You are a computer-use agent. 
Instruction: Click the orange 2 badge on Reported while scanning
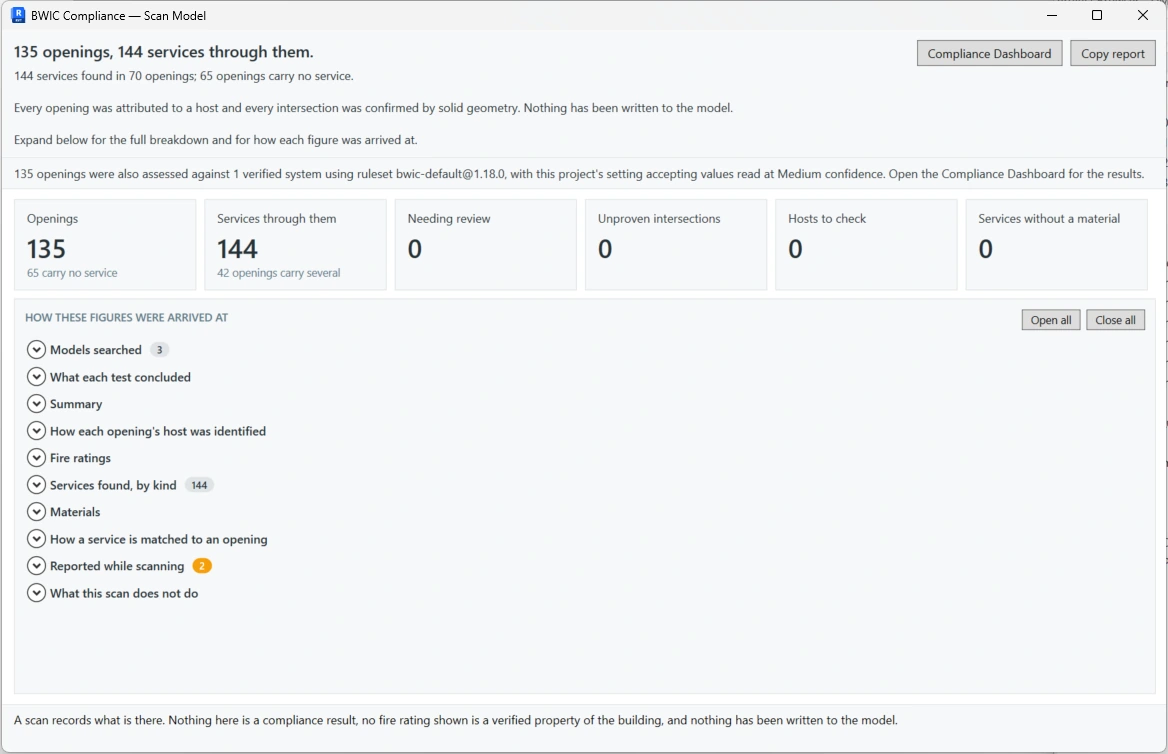[x=202, y=566]
